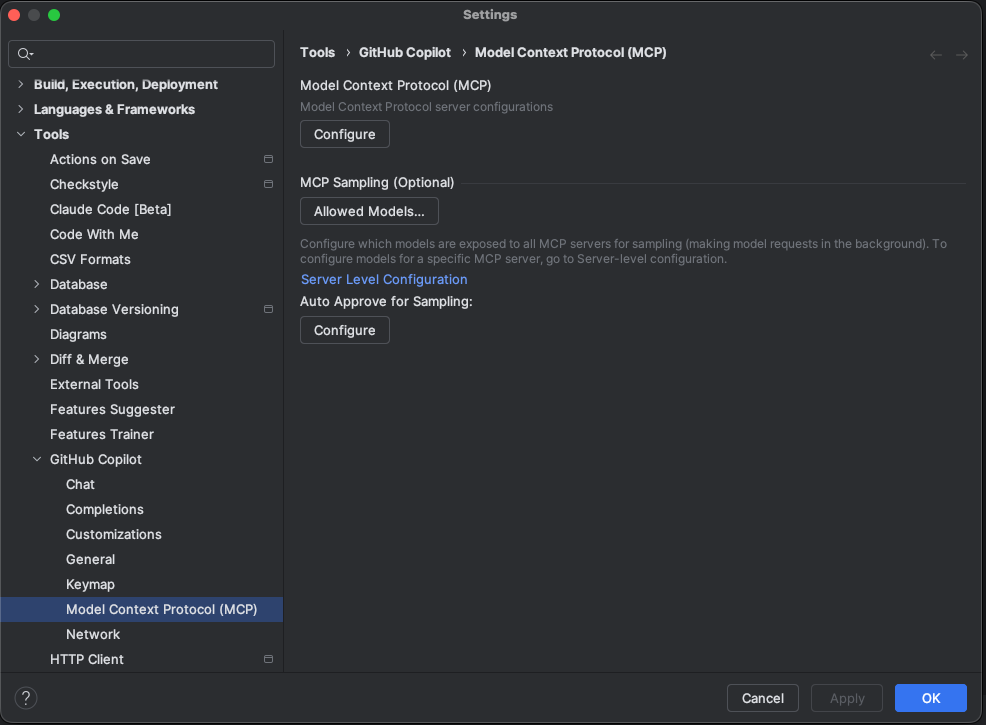Open Checkstyle settings page
Image resolution: width=986 pixels, height=725 pixels.
pos(84,184)
